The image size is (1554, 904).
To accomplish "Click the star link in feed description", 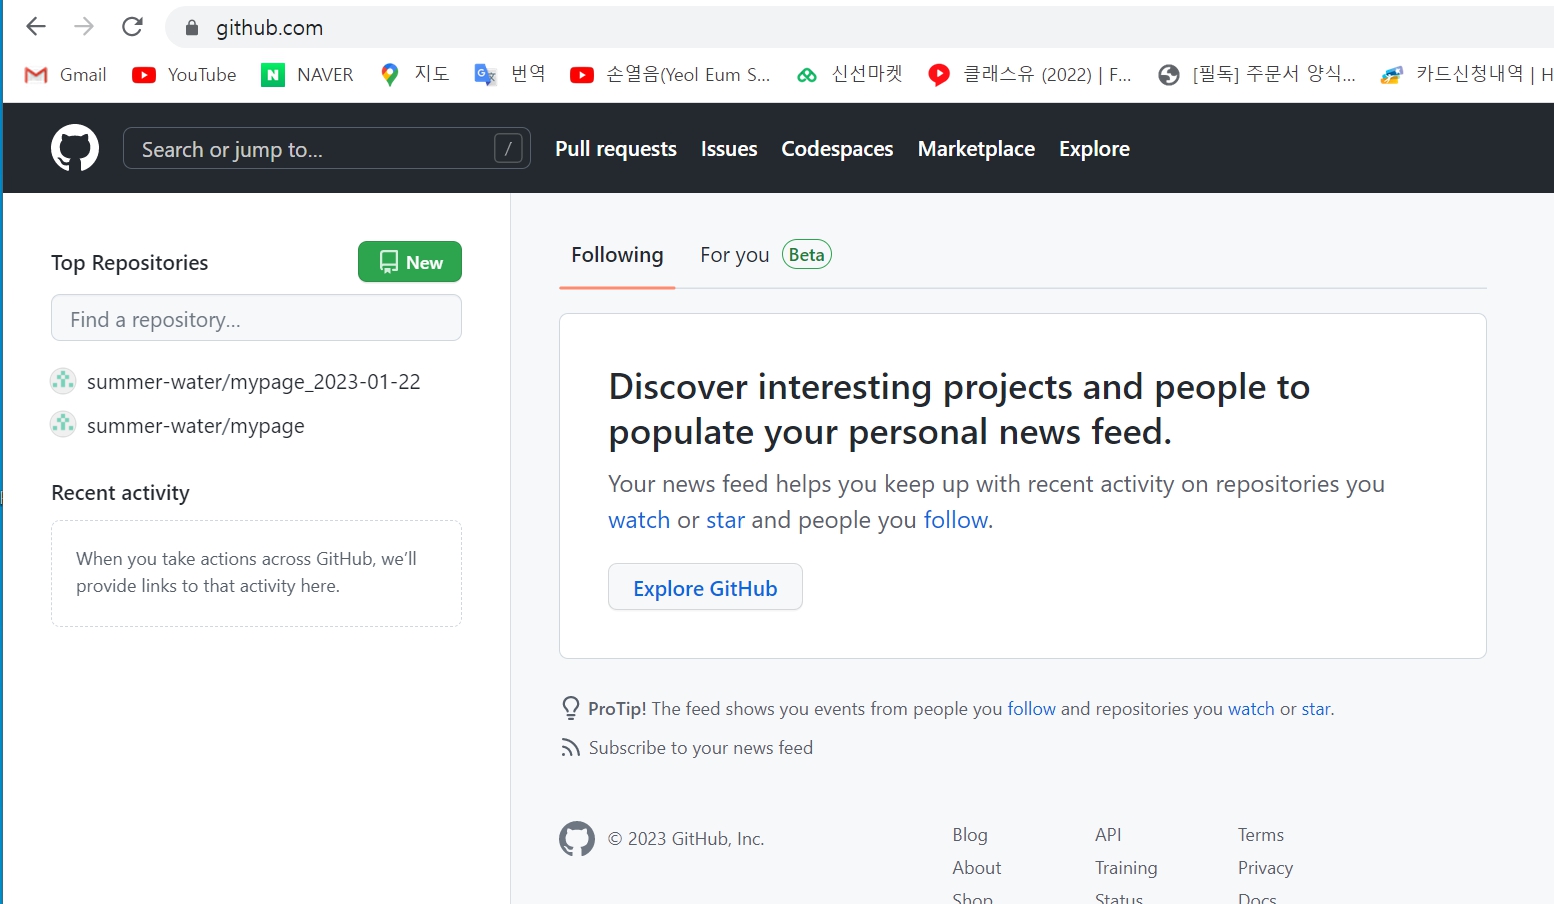I will 725,520.
